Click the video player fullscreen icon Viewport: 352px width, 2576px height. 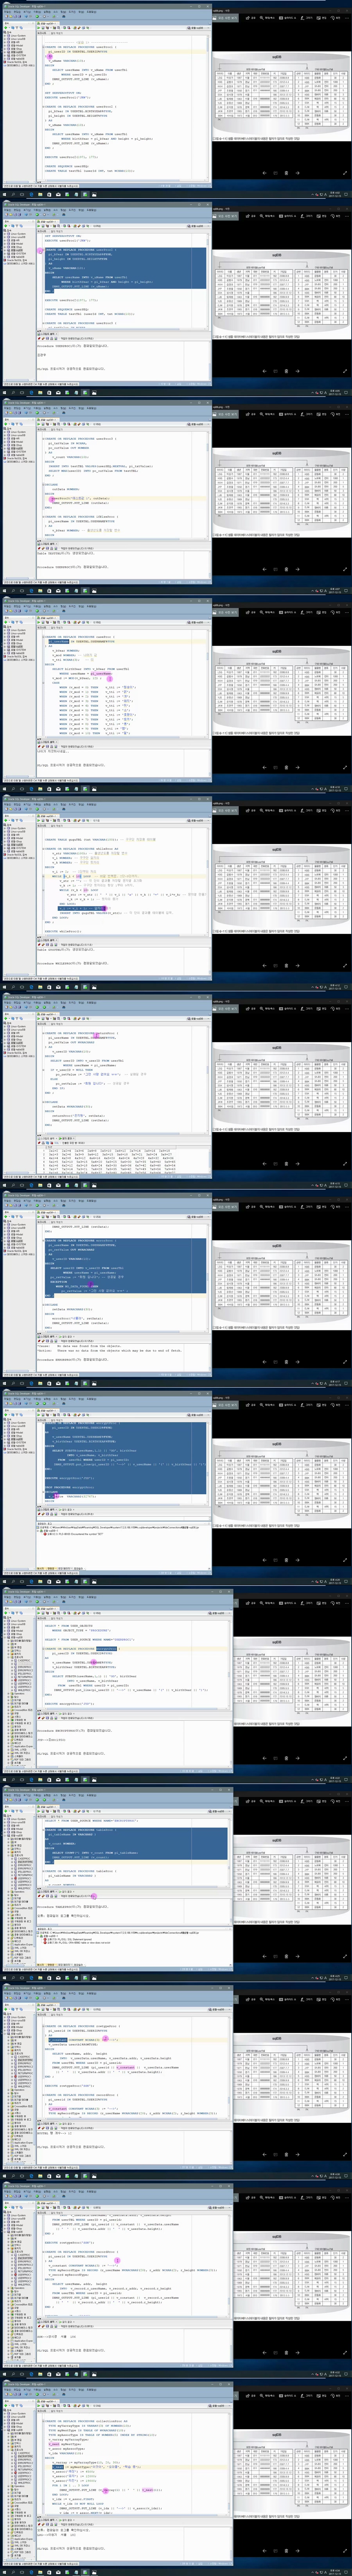[345, 173]
